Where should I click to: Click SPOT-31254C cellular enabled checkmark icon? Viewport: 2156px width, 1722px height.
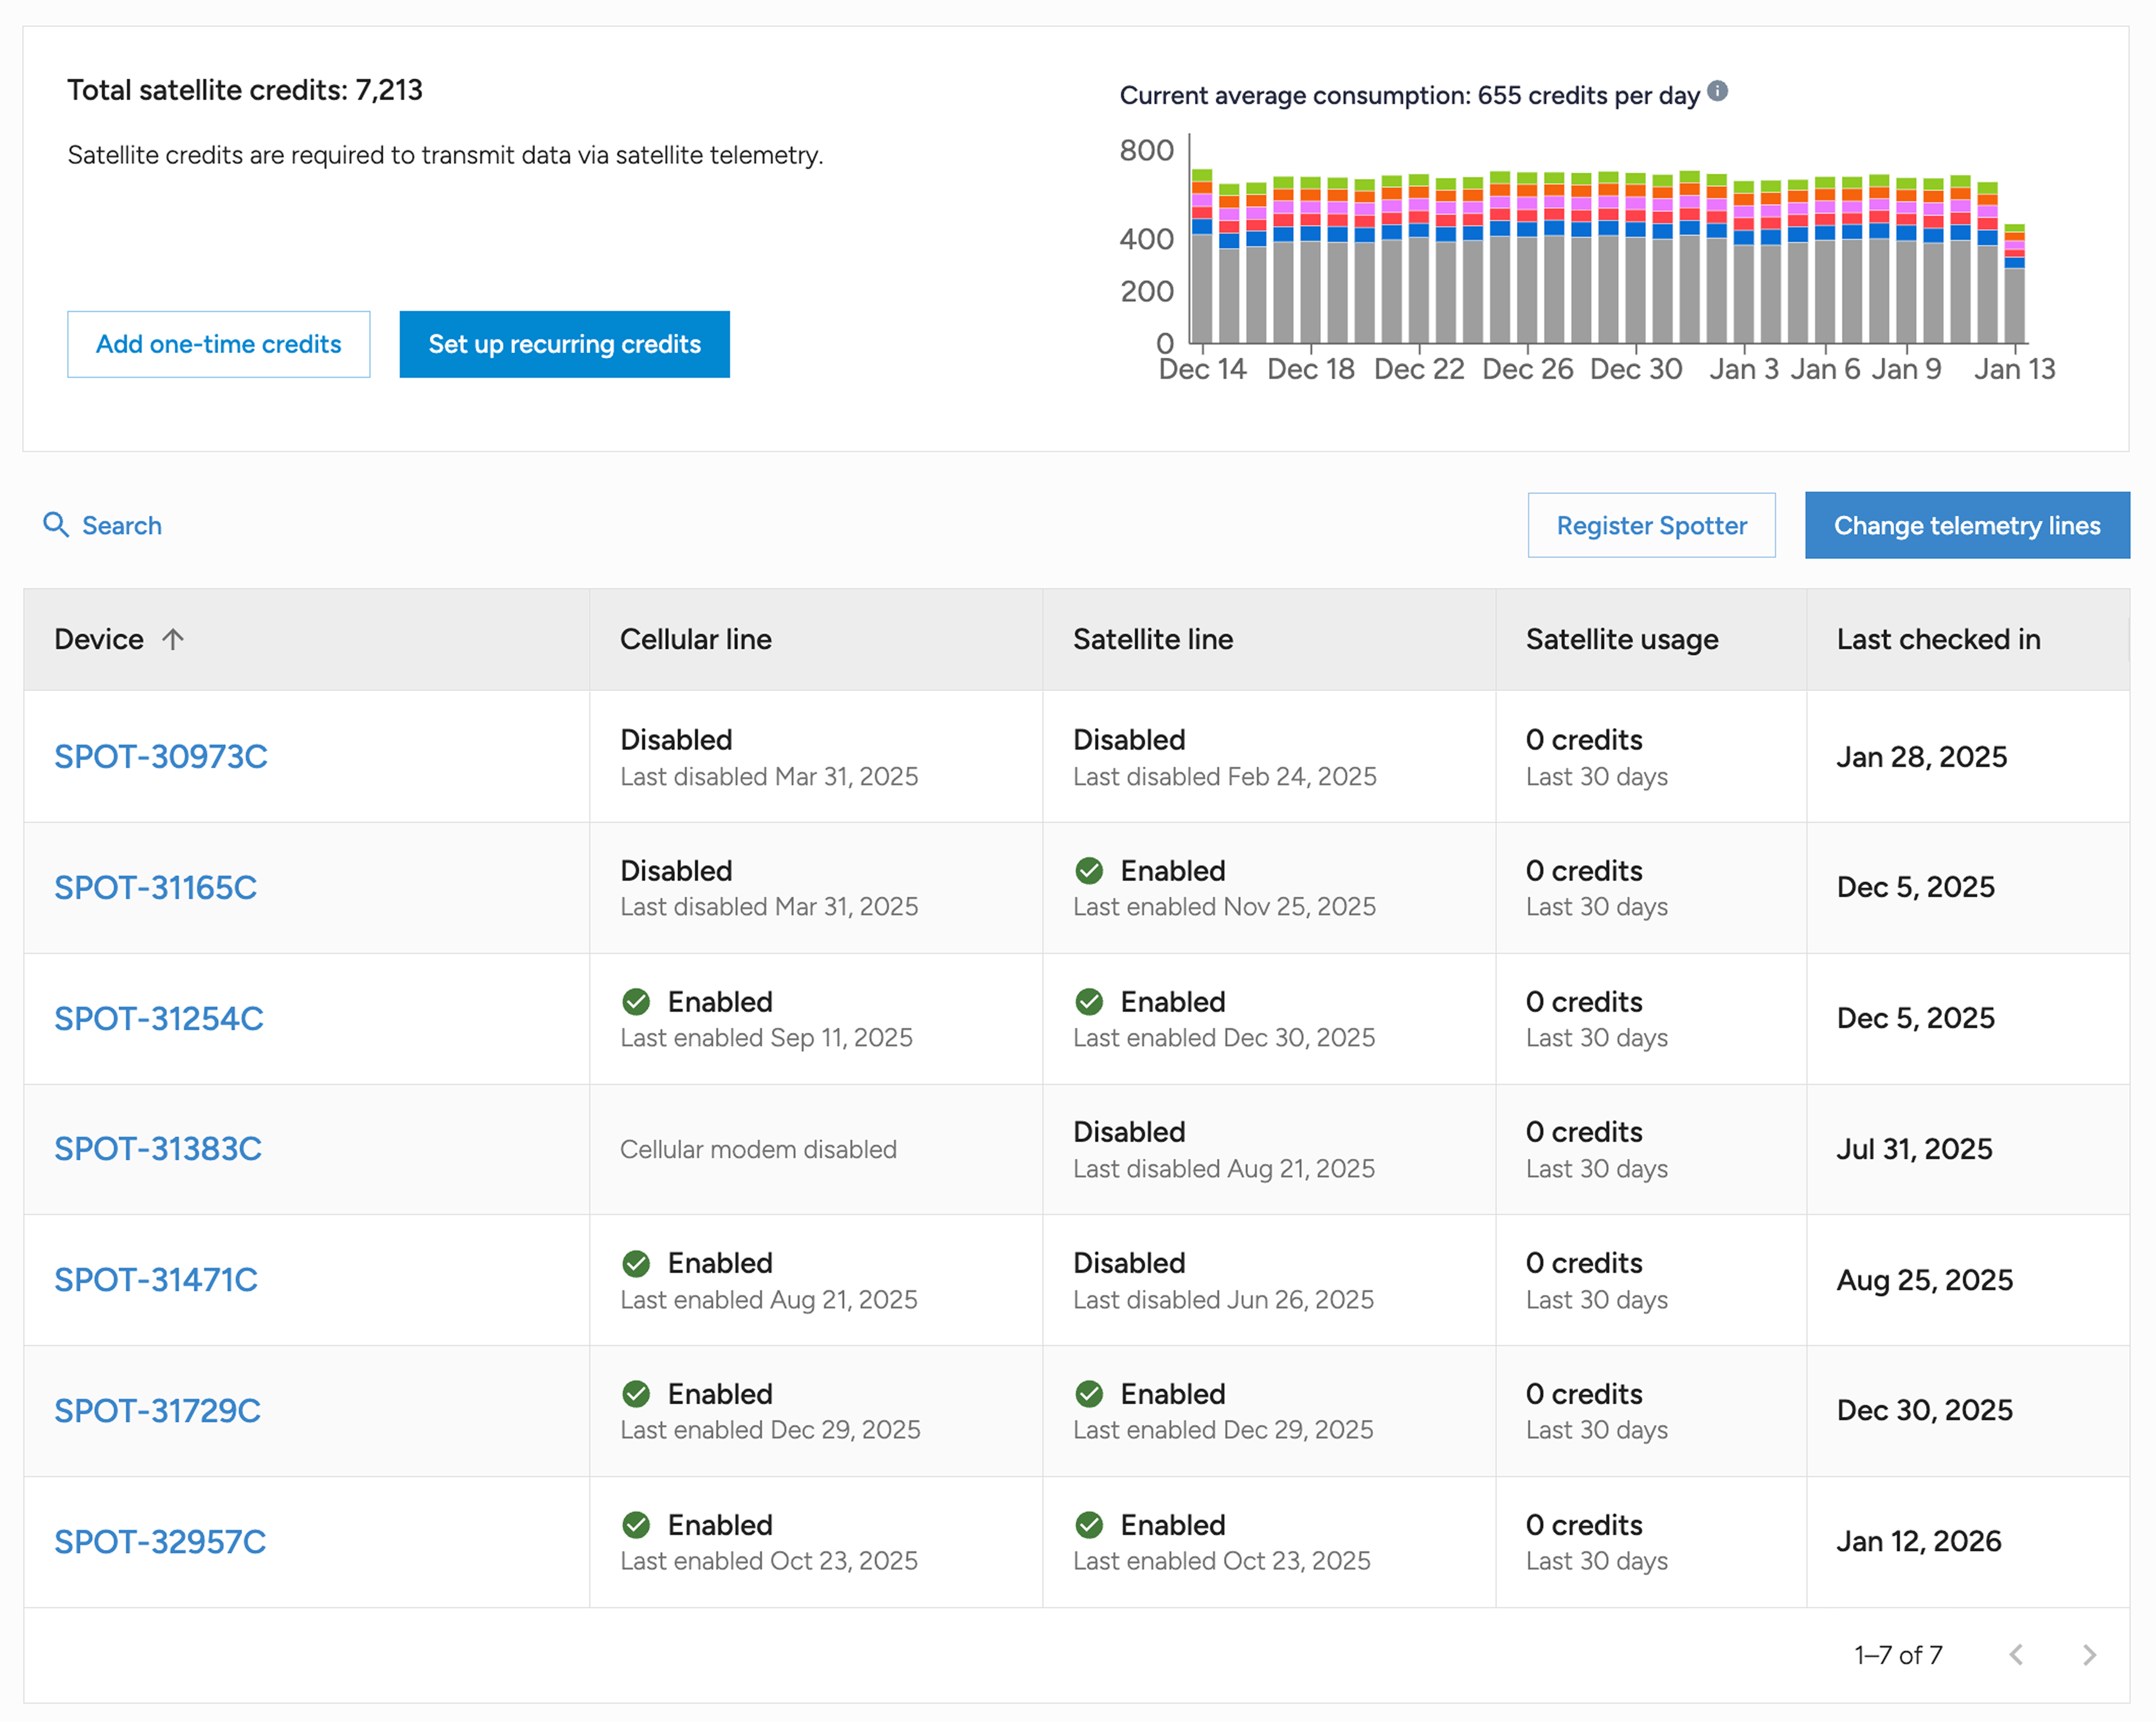pyautogui.click(x=636, y=1001)
